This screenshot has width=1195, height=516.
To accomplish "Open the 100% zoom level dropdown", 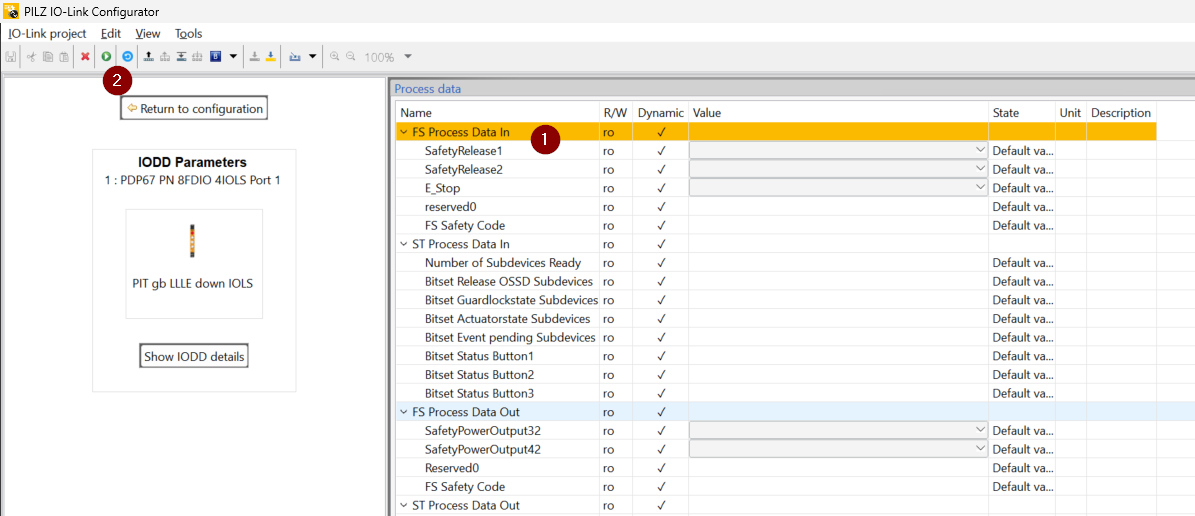I will [x=408, y=57].
